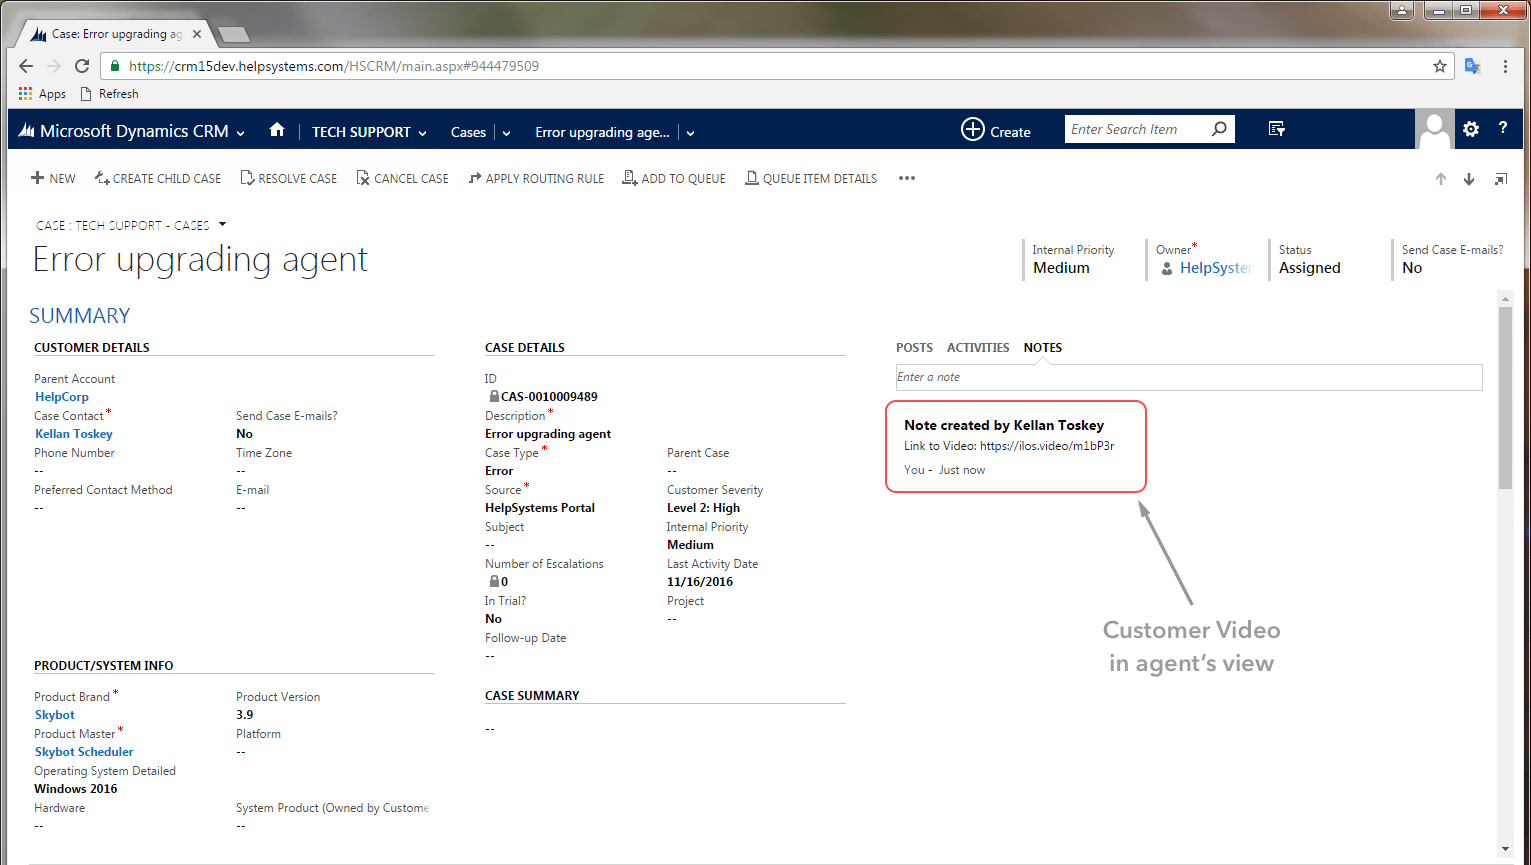
Task: Click QUEUE ITEM DETAILS command
Action: tap(811, 178)
